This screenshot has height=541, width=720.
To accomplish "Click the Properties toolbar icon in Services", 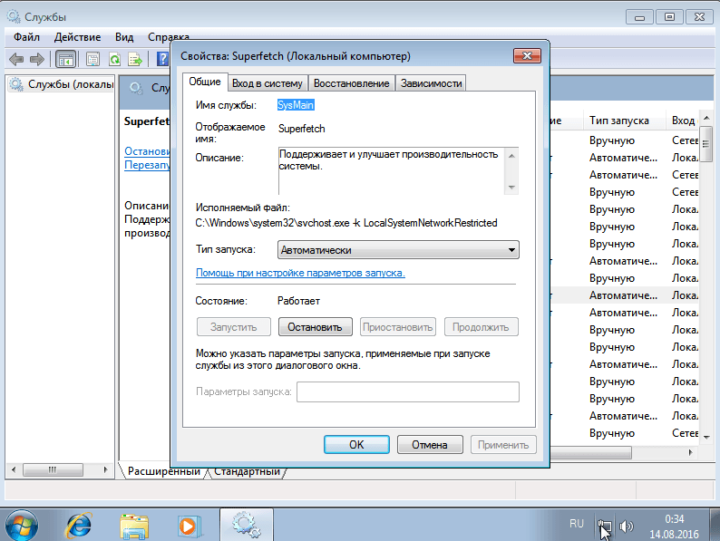I will (x=93, y=59).
